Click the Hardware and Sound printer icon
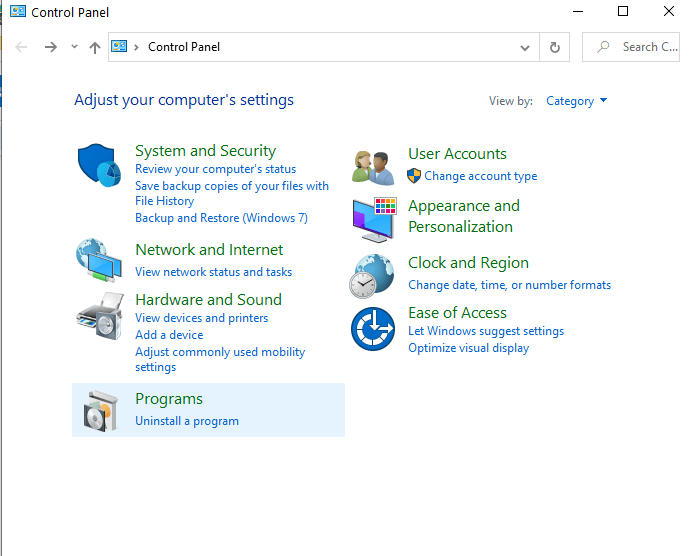The width and height of the screenshot is (691, 556). coord(98,317)
